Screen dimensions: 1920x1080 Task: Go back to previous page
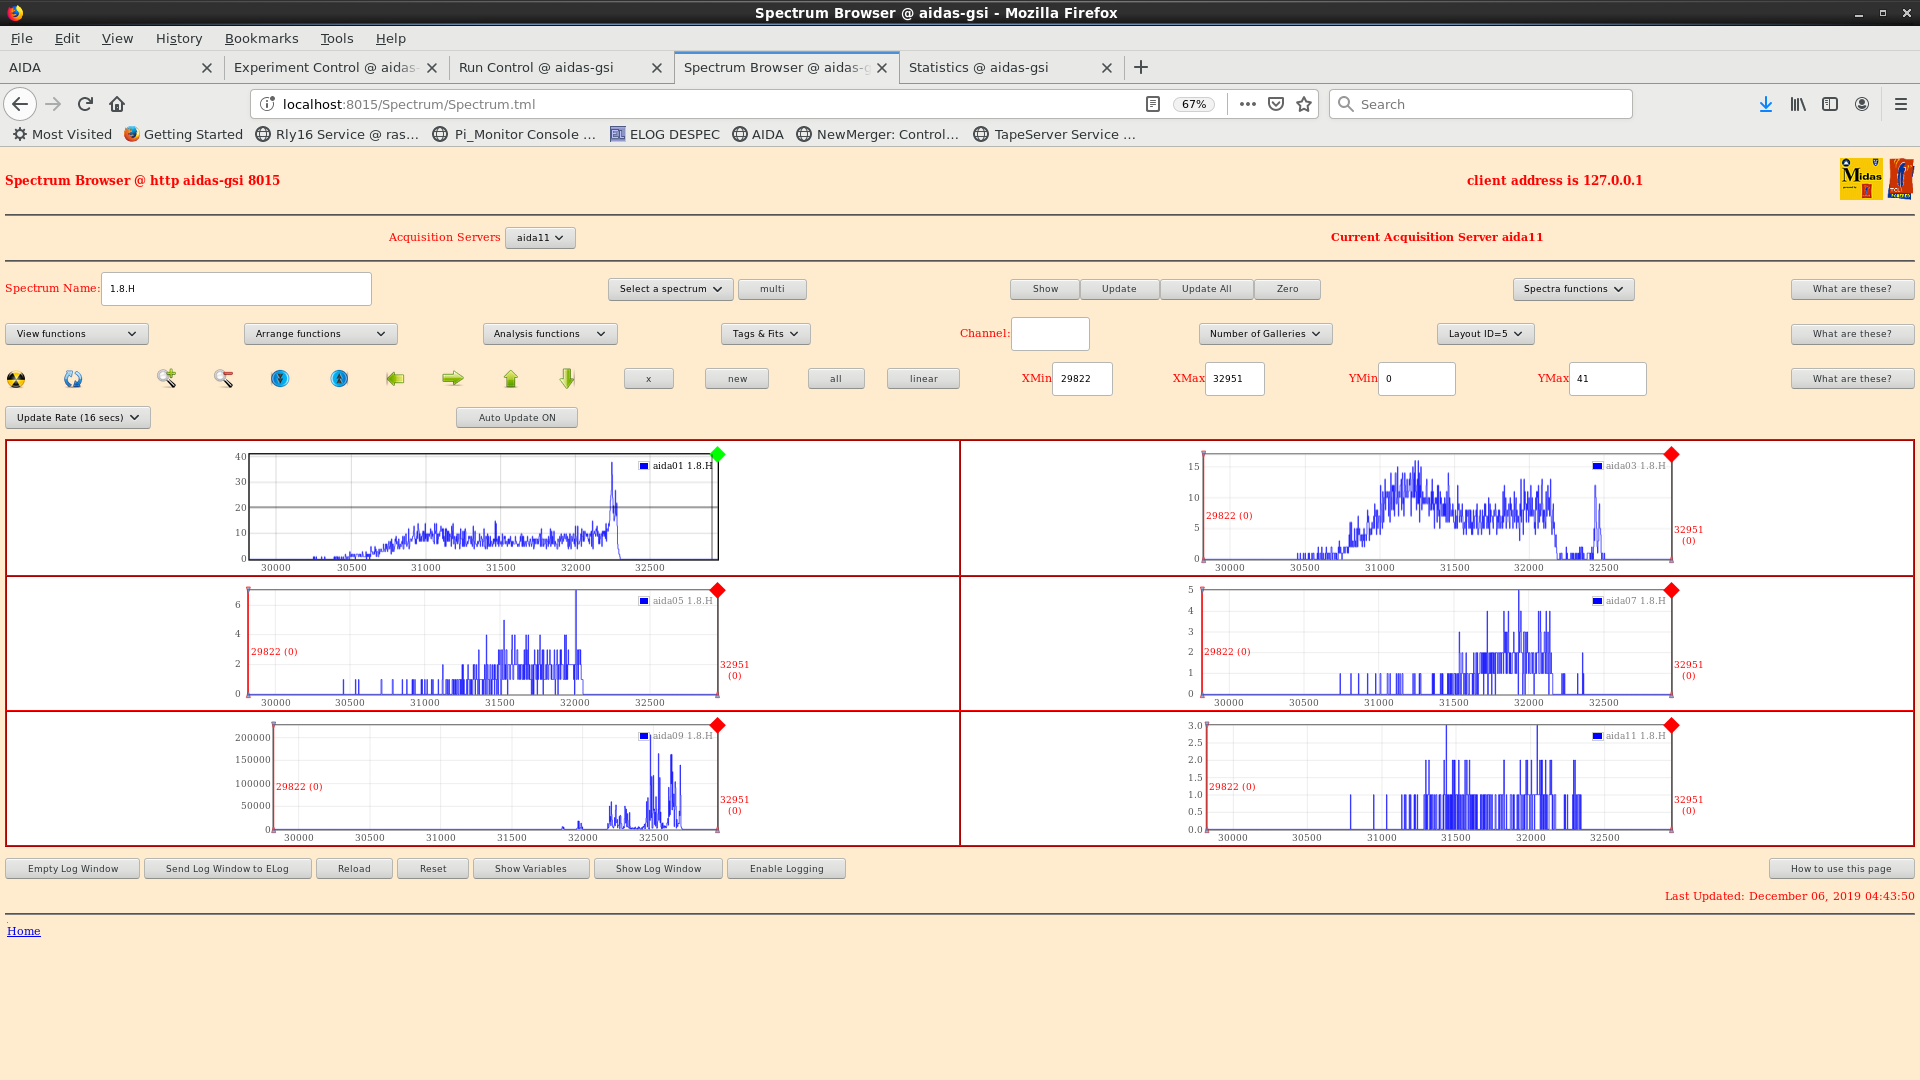(20, 104)
